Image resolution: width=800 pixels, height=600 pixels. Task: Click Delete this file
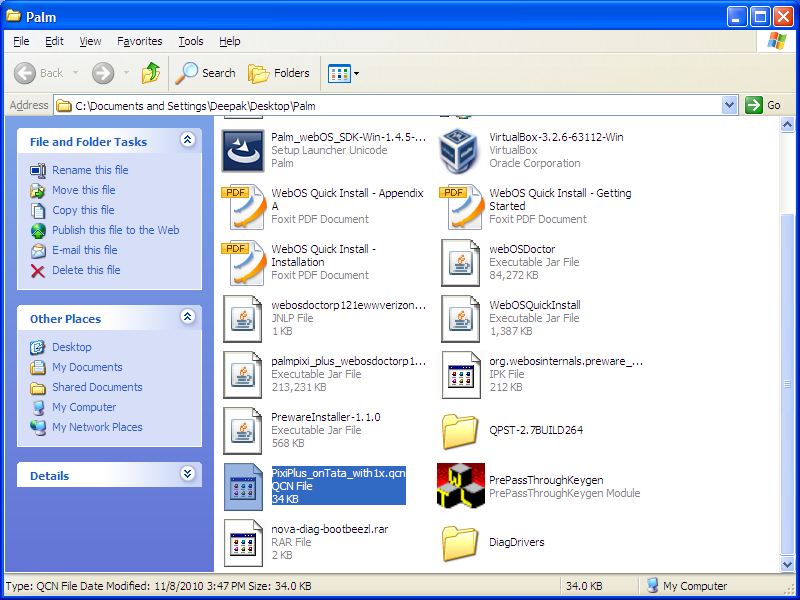click(x=86, y=270)
